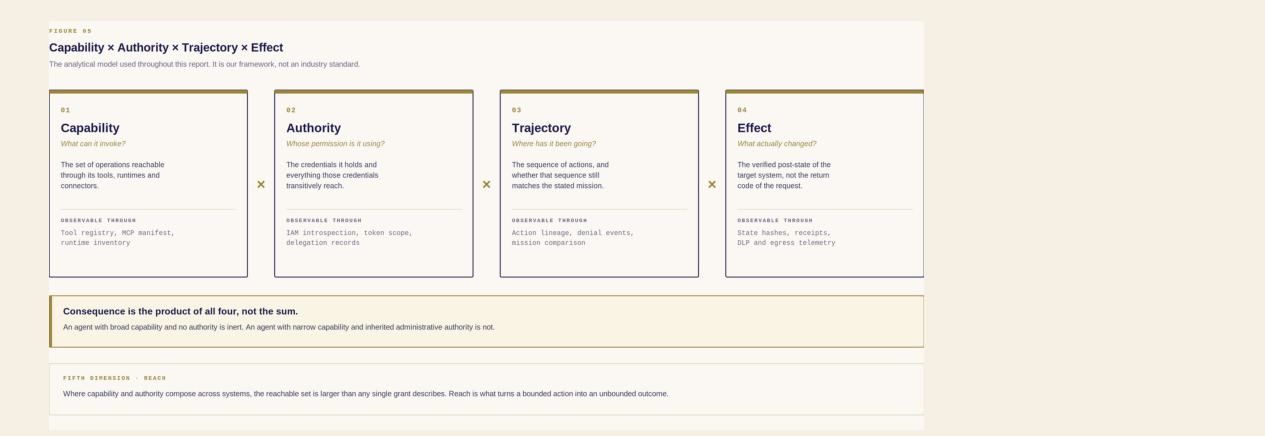Screen dimensions: 1265x436
Task: Click the description 'The set of operations reachable'
Action: 112,175
